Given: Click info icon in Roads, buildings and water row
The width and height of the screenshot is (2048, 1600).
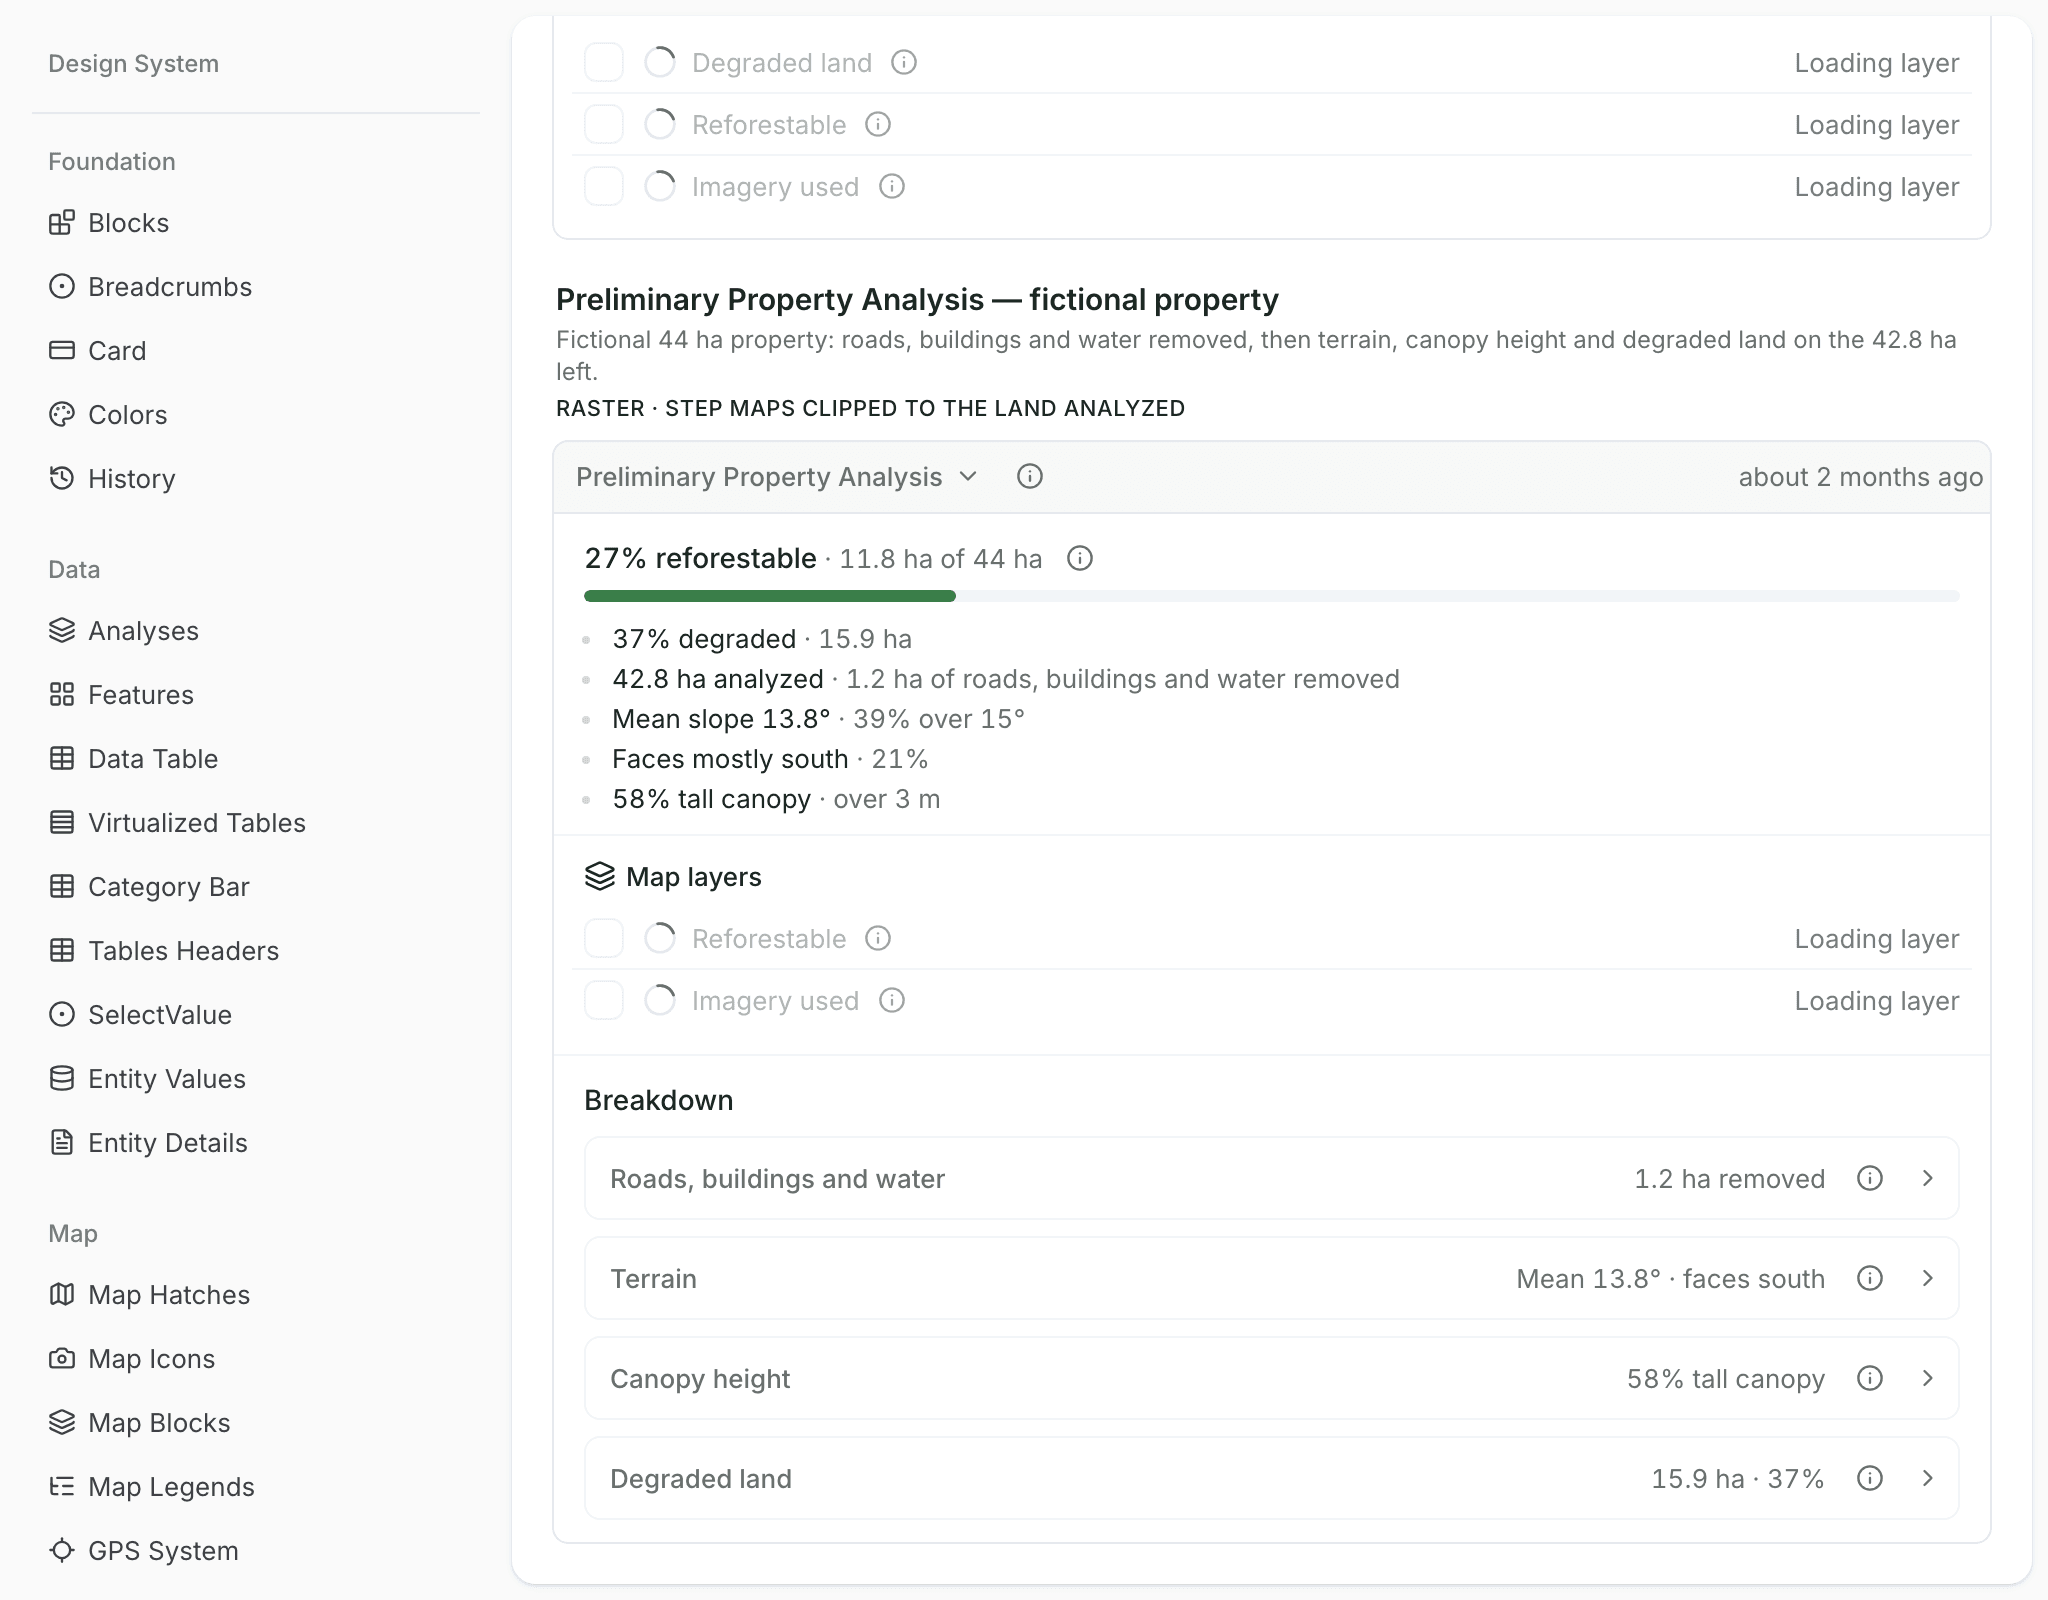Looking at the screenshot, I should 1870,1178.
